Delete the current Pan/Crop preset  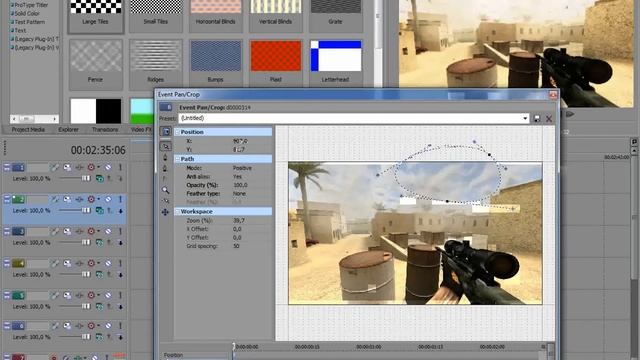point(549,118)
